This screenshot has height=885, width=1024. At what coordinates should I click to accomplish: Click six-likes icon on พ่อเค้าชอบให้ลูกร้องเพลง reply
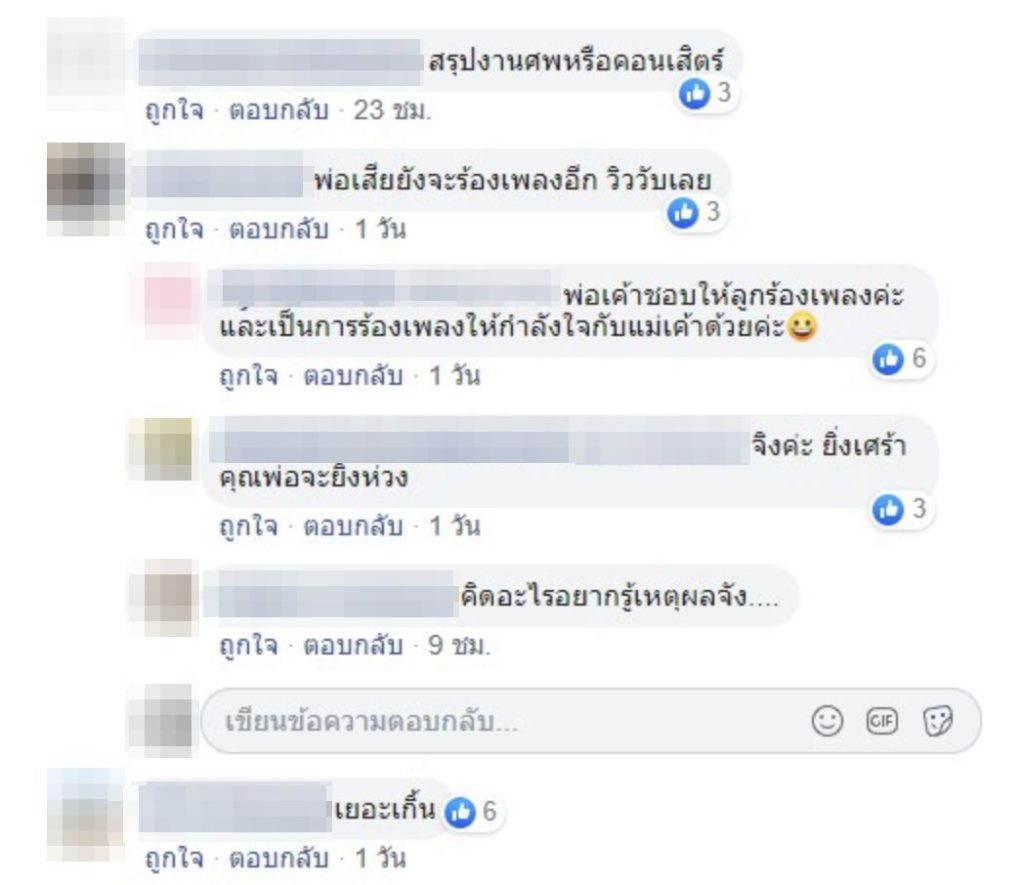(x=888, y=359)
